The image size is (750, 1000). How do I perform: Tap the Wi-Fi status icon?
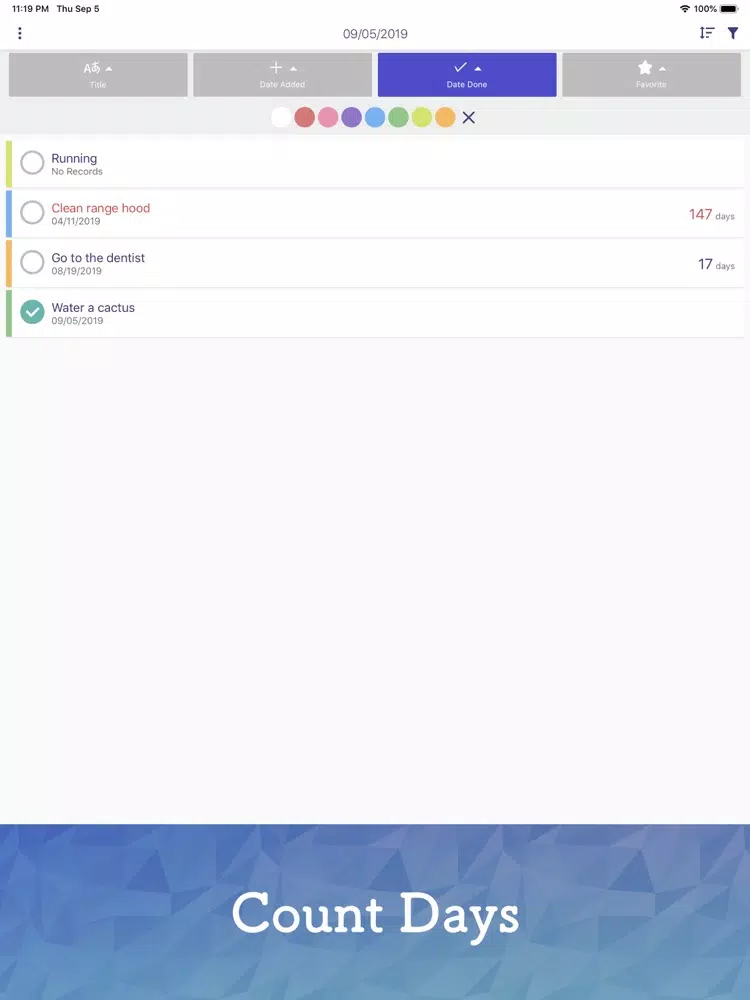pyautogui.click(x=685, y=9)
